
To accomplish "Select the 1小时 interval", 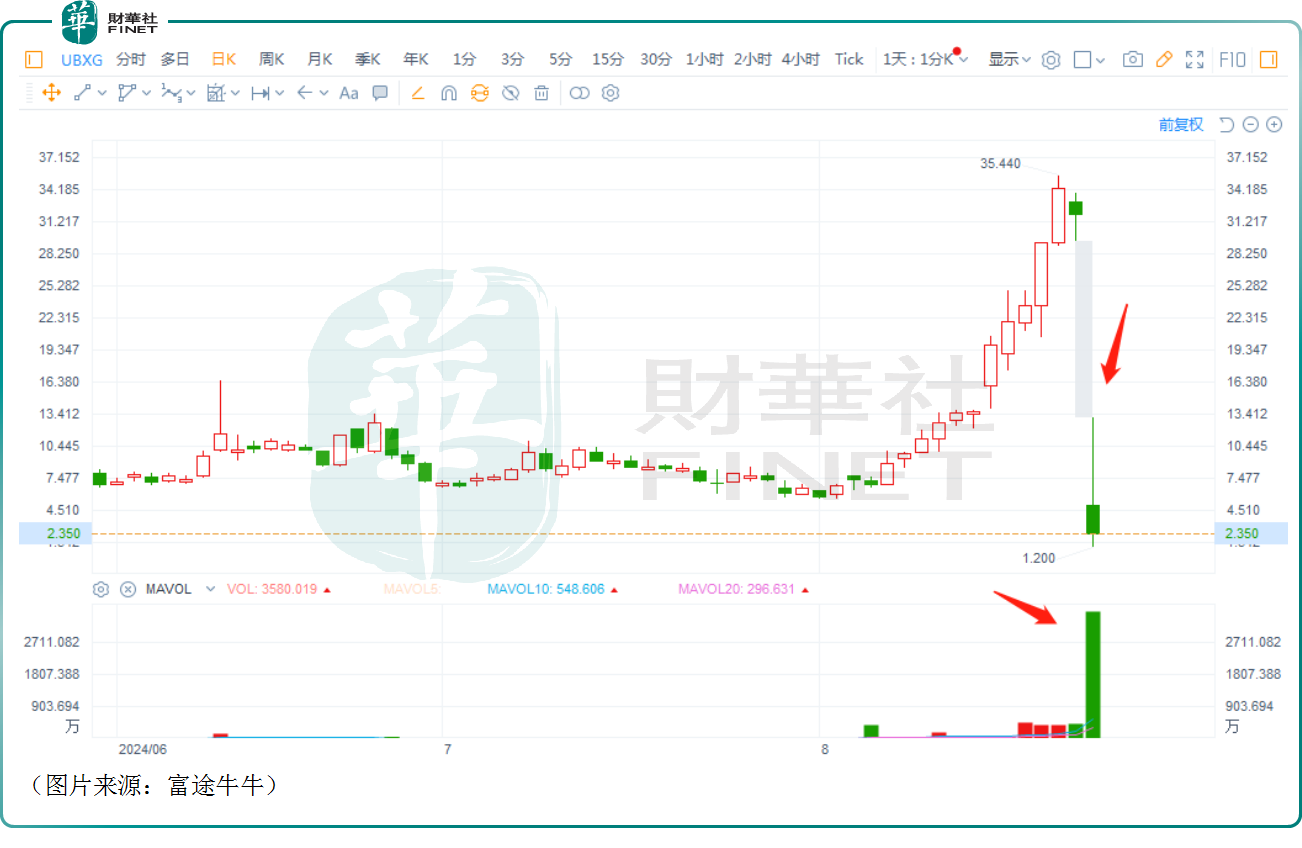I will click(704, 59).
